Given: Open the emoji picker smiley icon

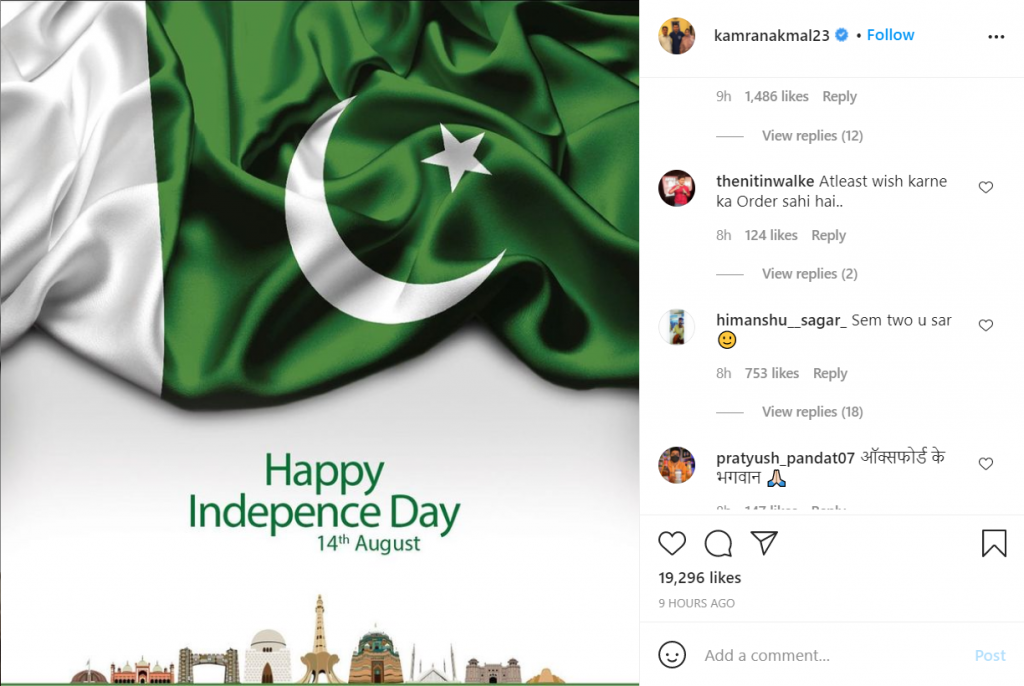Looking at the screenshot, I should click(671, 655).
